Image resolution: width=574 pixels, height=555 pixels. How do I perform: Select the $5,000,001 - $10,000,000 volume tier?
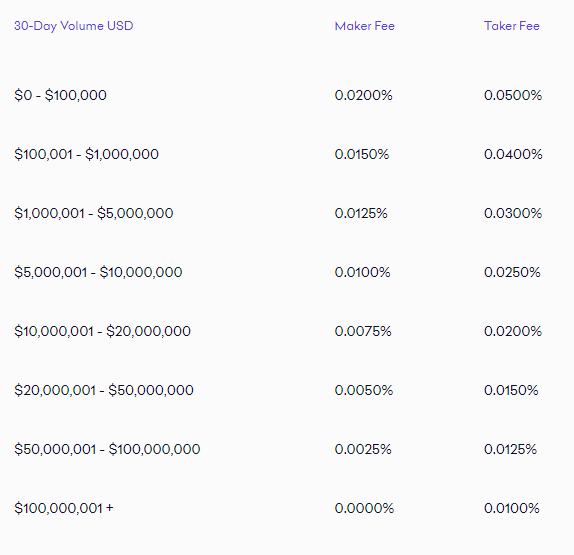(98, 272)
